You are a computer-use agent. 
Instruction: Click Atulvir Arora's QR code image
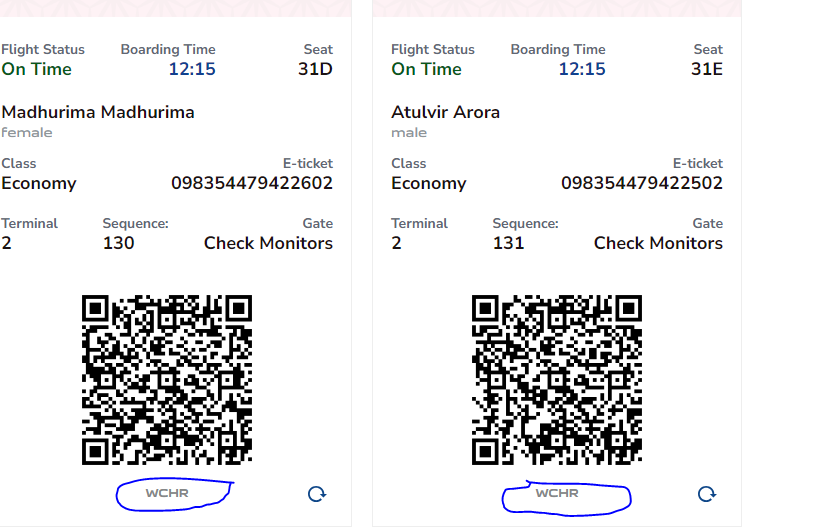[557, 380]
